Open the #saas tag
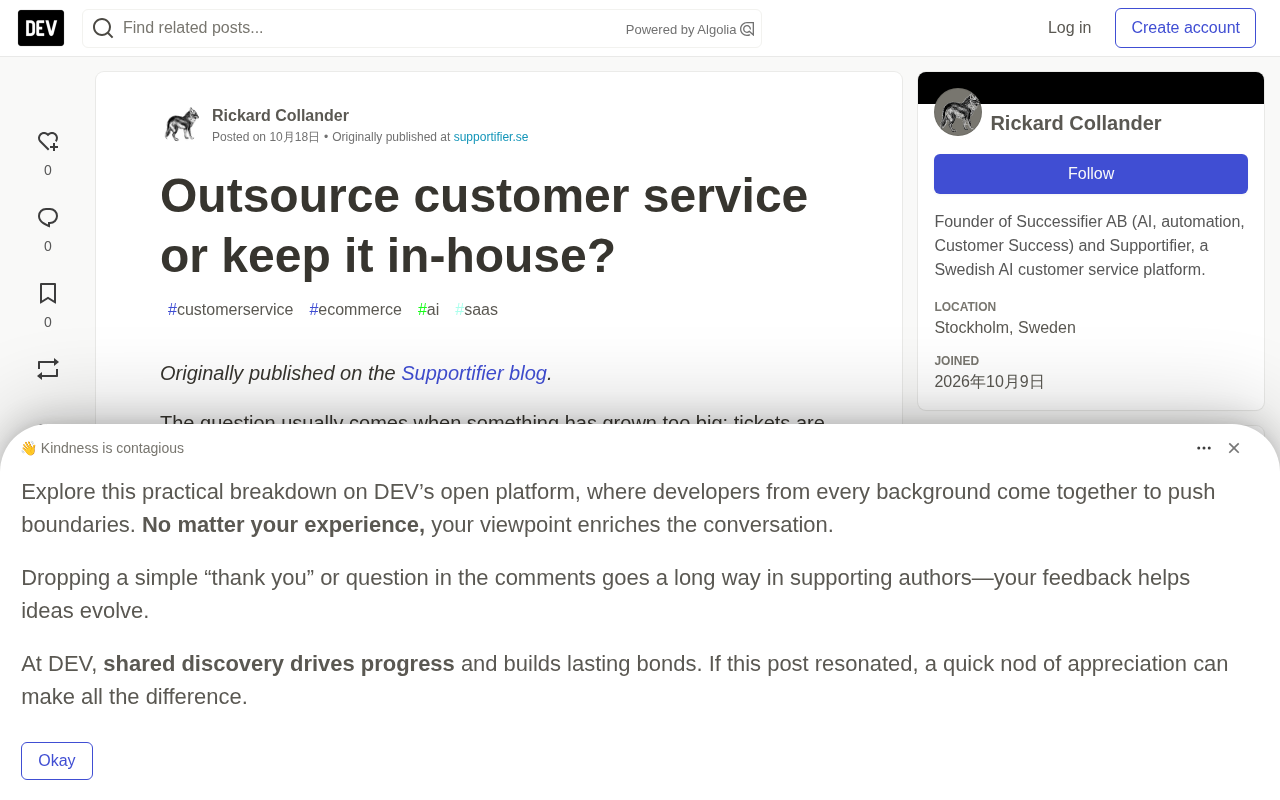1280x800 pixels. pos(477,310)
